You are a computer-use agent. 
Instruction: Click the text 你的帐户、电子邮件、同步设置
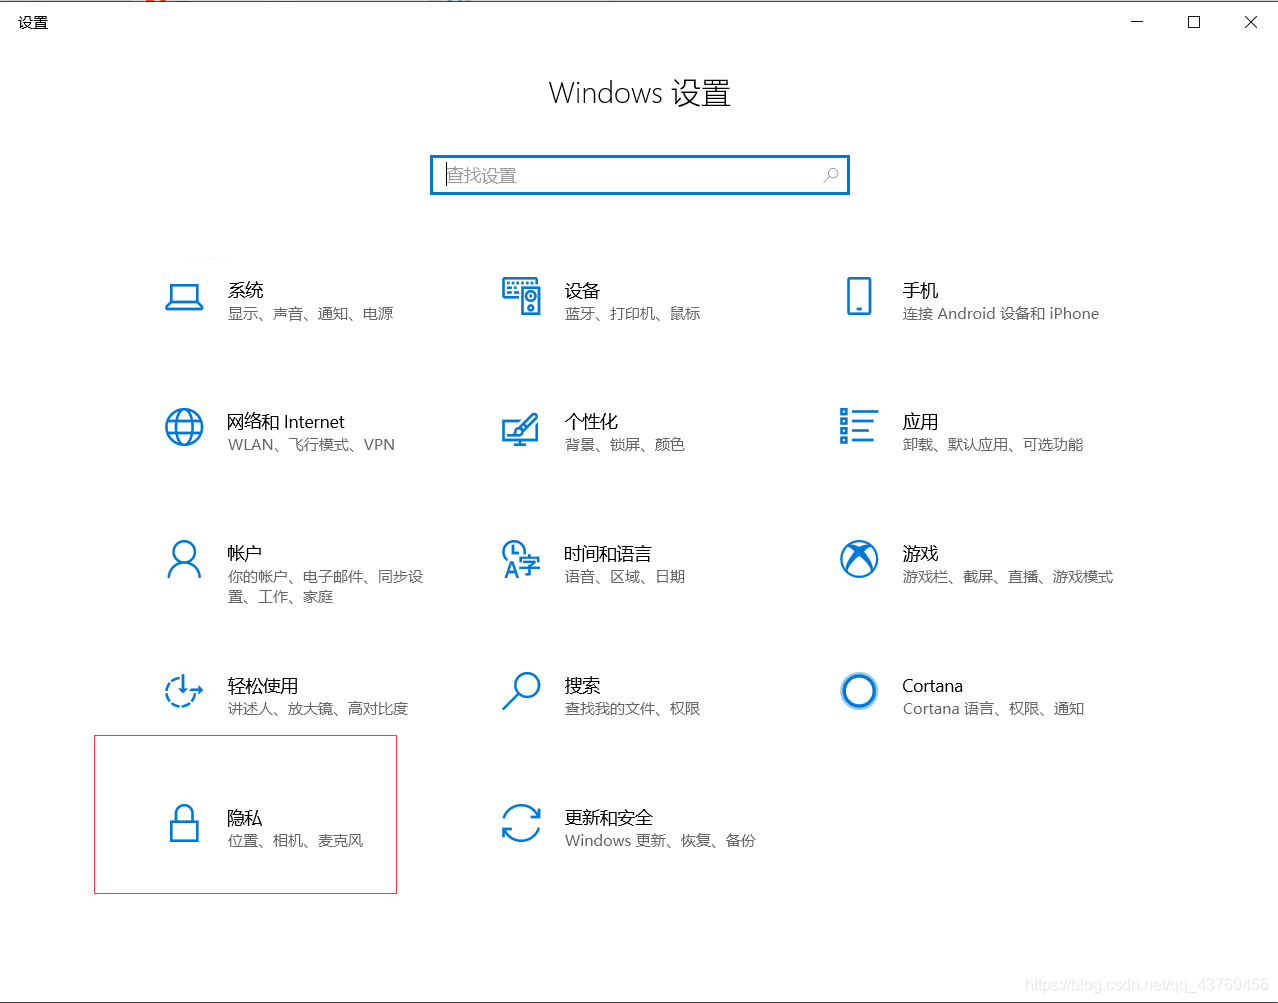click(x=325, y=587)
